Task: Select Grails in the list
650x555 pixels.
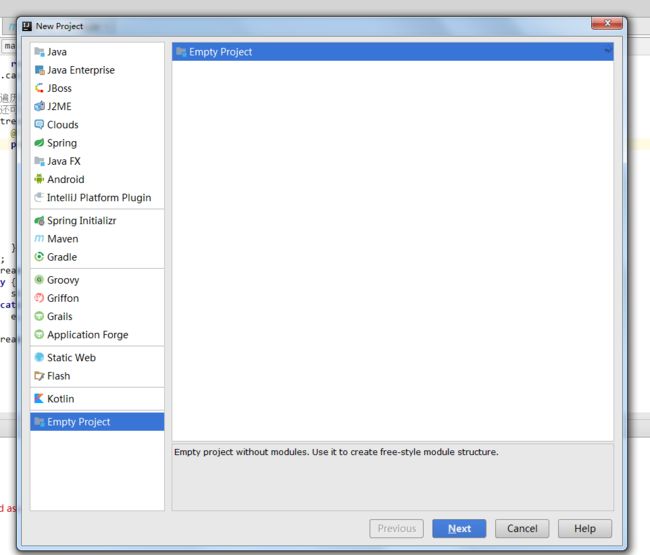Action: pyautogui.click(x=97, y=316)
